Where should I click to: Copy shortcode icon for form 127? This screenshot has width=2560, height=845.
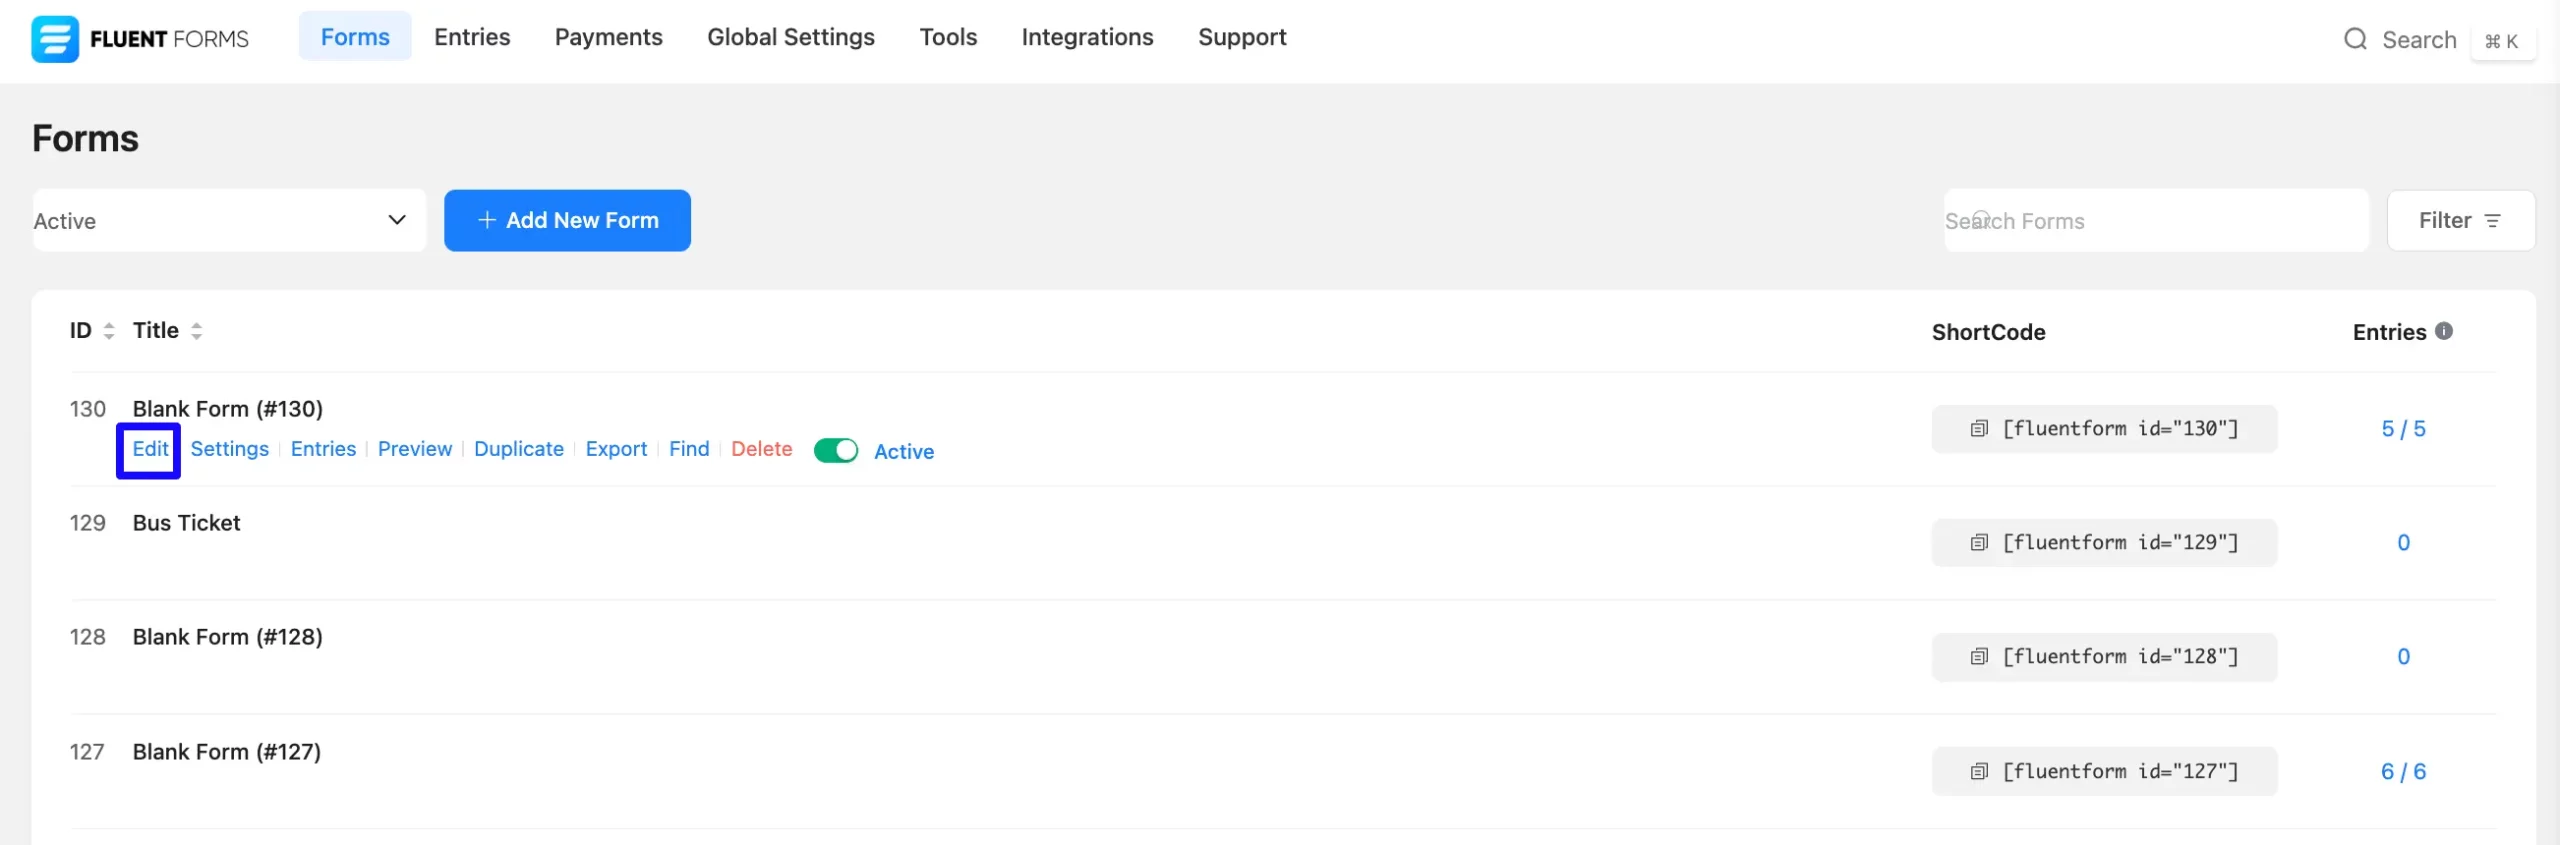tap(1979, 772)
